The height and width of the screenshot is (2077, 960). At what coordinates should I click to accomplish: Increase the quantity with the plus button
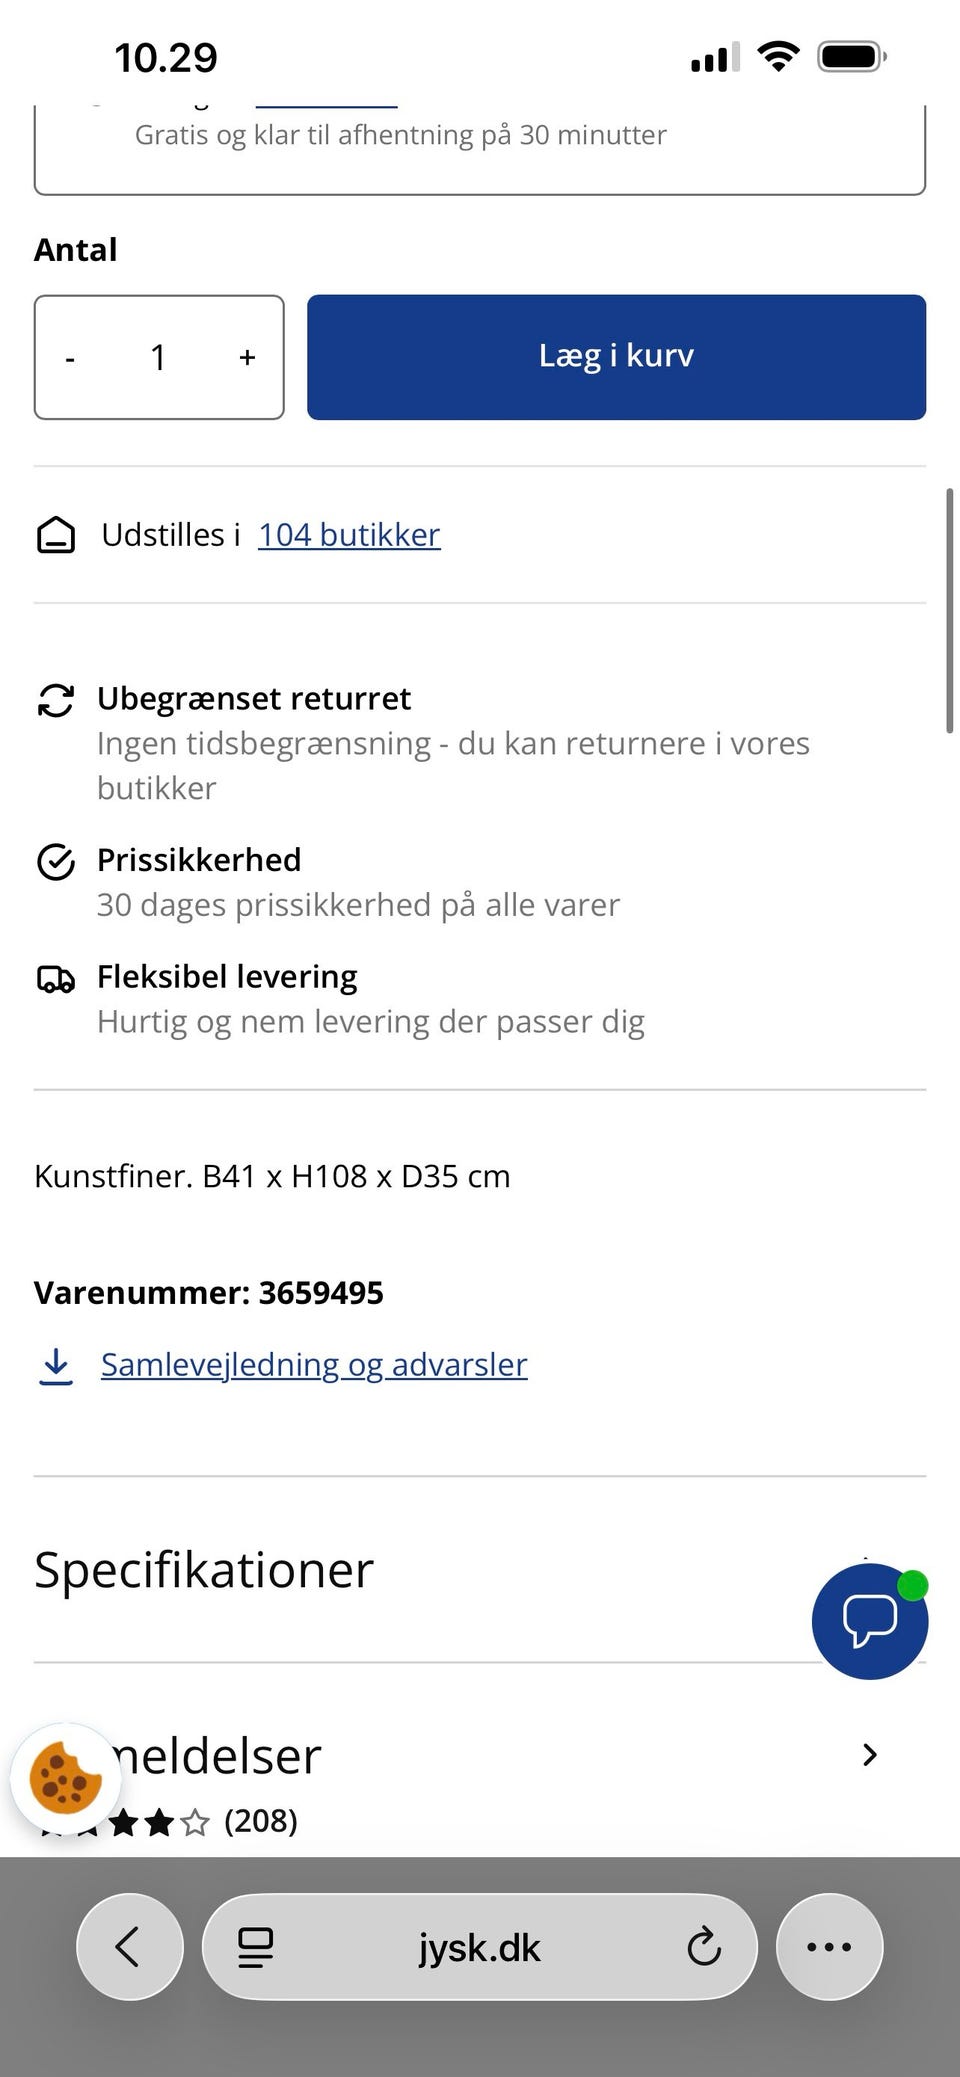[246, 357]
